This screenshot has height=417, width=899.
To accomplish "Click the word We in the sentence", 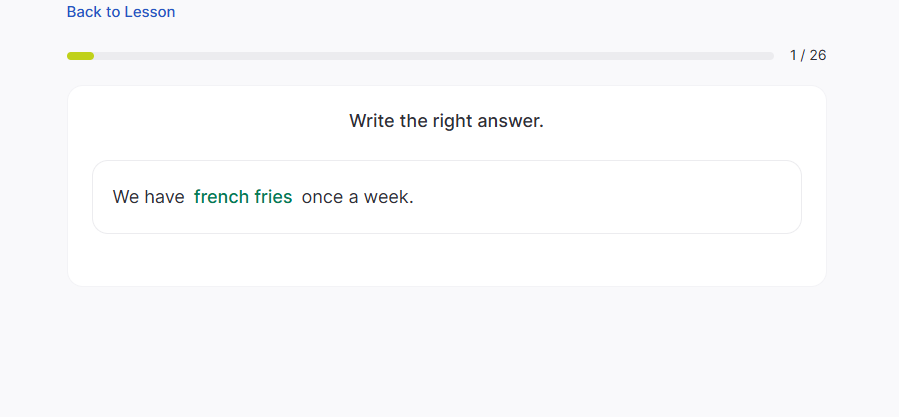I will click(126, 197).
